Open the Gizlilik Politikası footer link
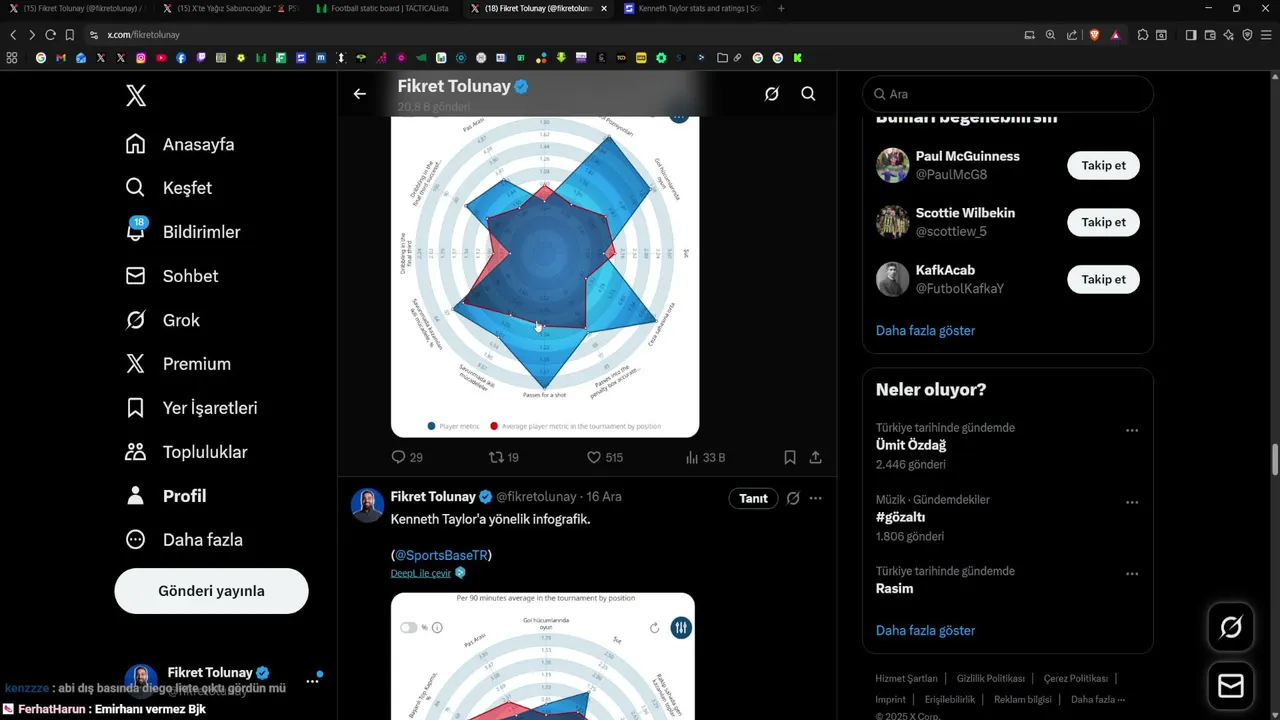The height and width of the screenshot is (720, 1280). [x=991, y=679]
